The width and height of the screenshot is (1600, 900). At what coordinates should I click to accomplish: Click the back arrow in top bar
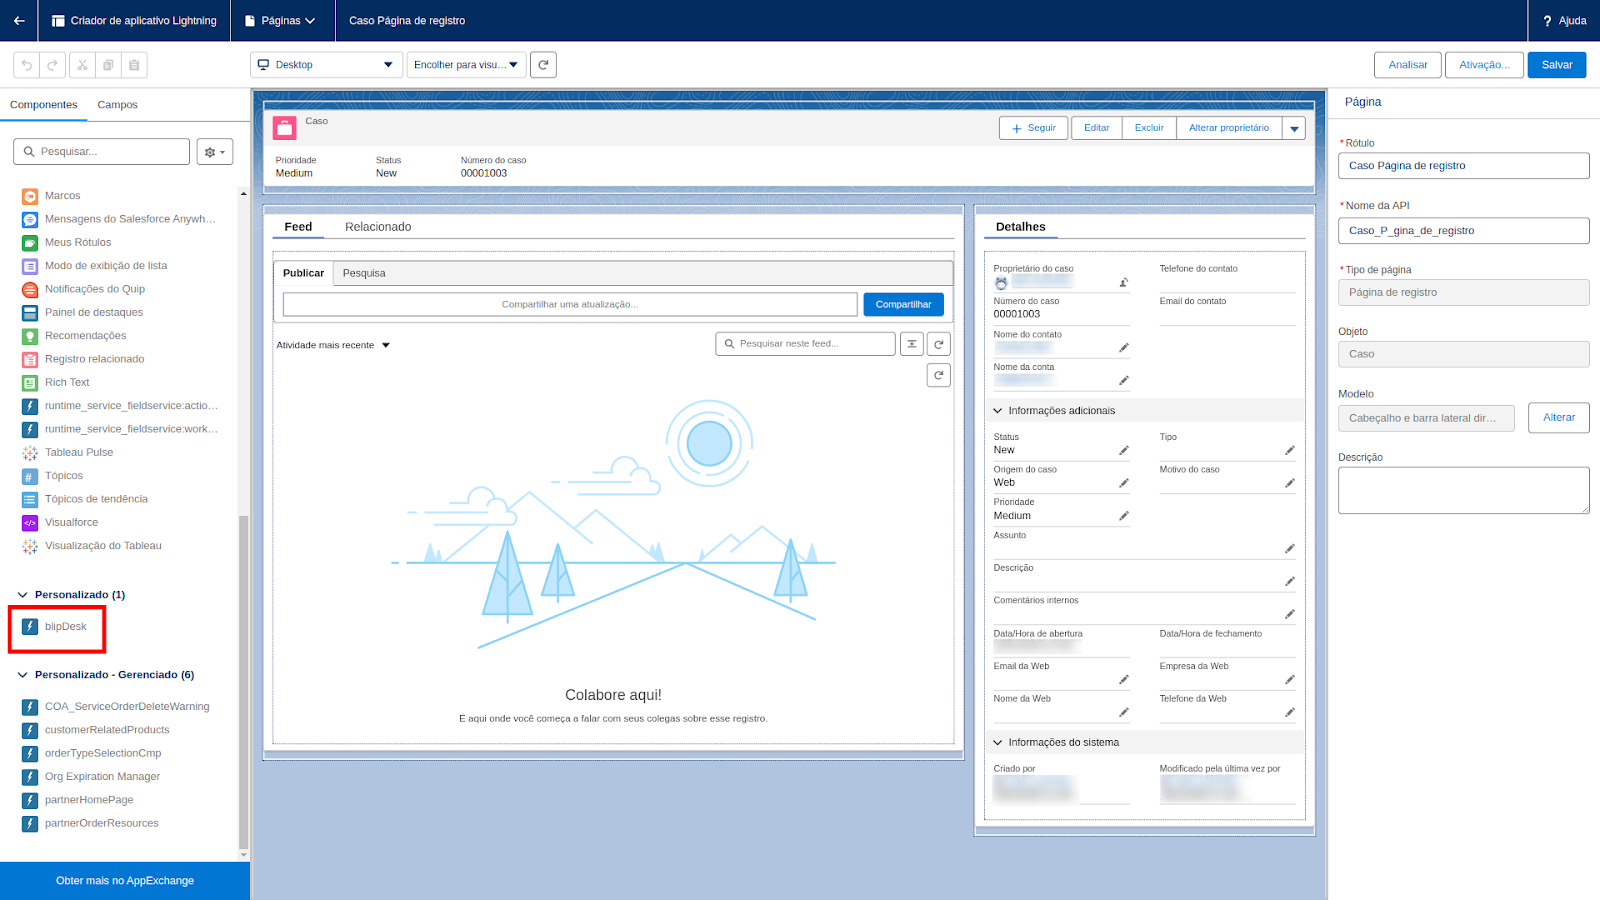[x=19, y=20]
